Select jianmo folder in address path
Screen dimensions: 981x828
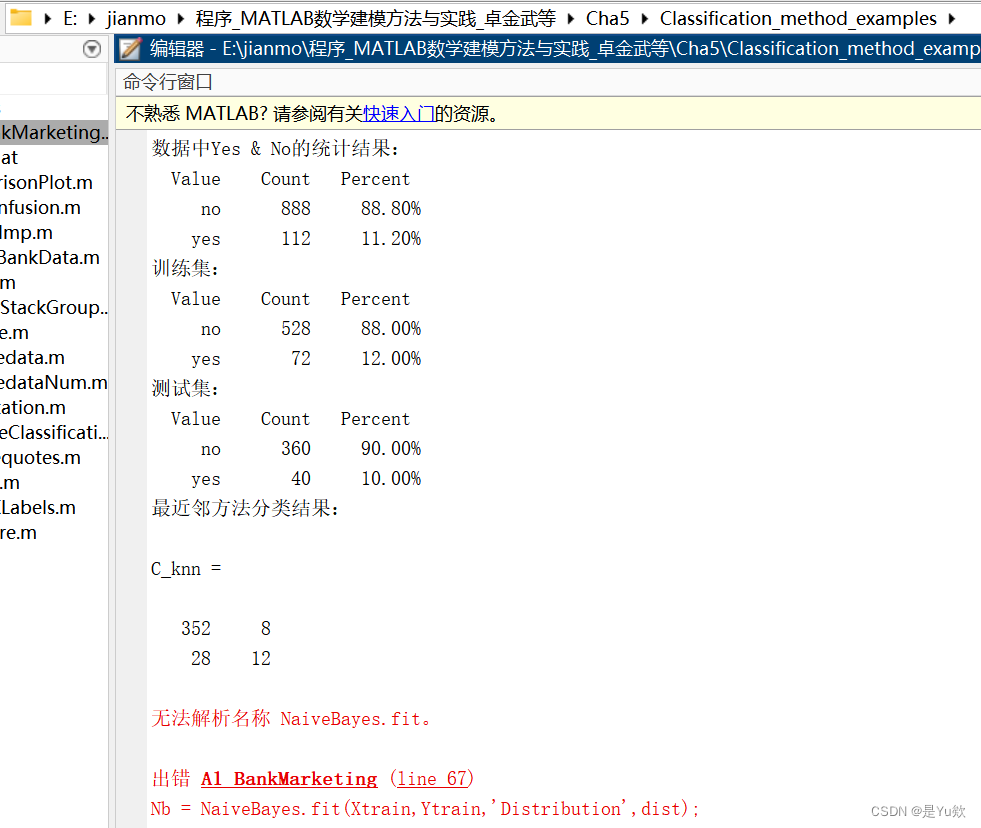point(136,19)
